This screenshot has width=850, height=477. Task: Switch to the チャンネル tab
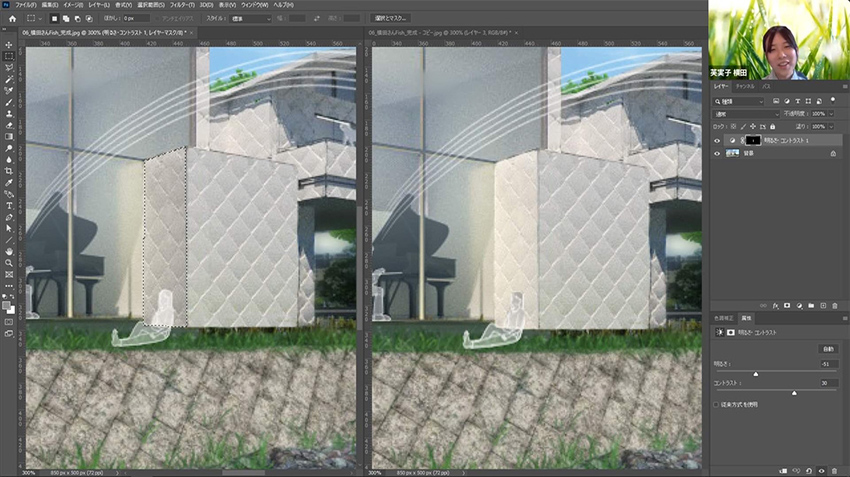[x=744, y=87]
